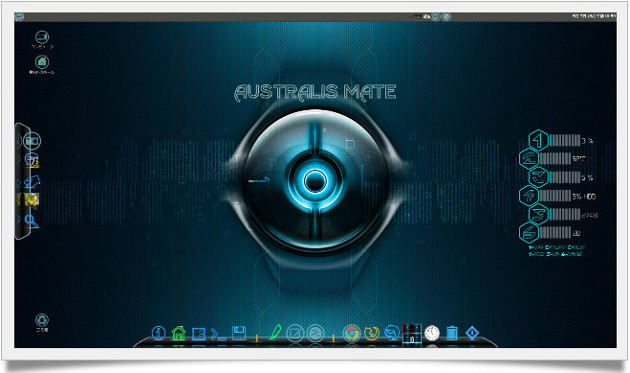Open the Trash desktop icon
This screenshot has height=373, width=630.
(42, 320)
